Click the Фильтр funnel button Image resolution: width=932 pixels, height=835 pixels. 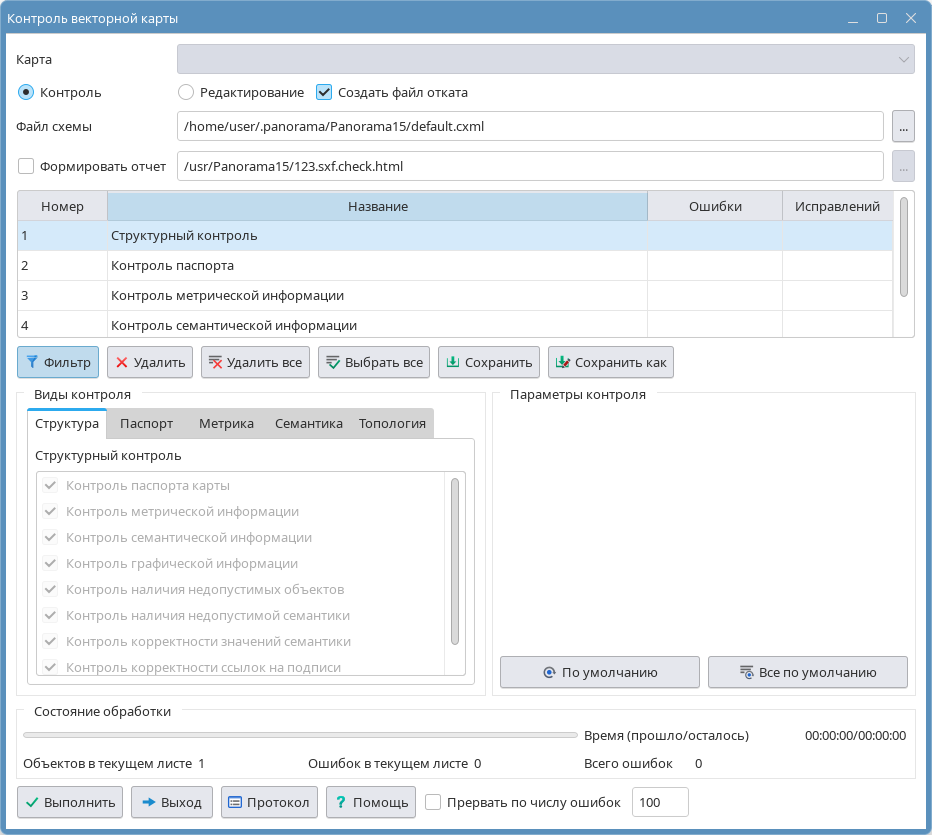(58, 362)
